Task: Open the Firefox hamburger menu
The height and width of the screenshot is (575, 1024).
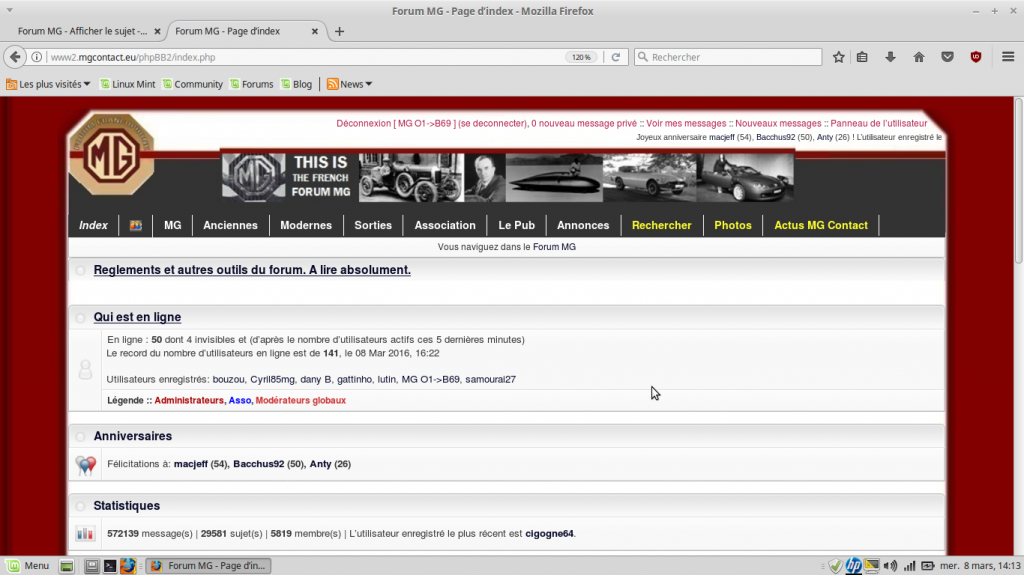Action: tap(1008, 57)
